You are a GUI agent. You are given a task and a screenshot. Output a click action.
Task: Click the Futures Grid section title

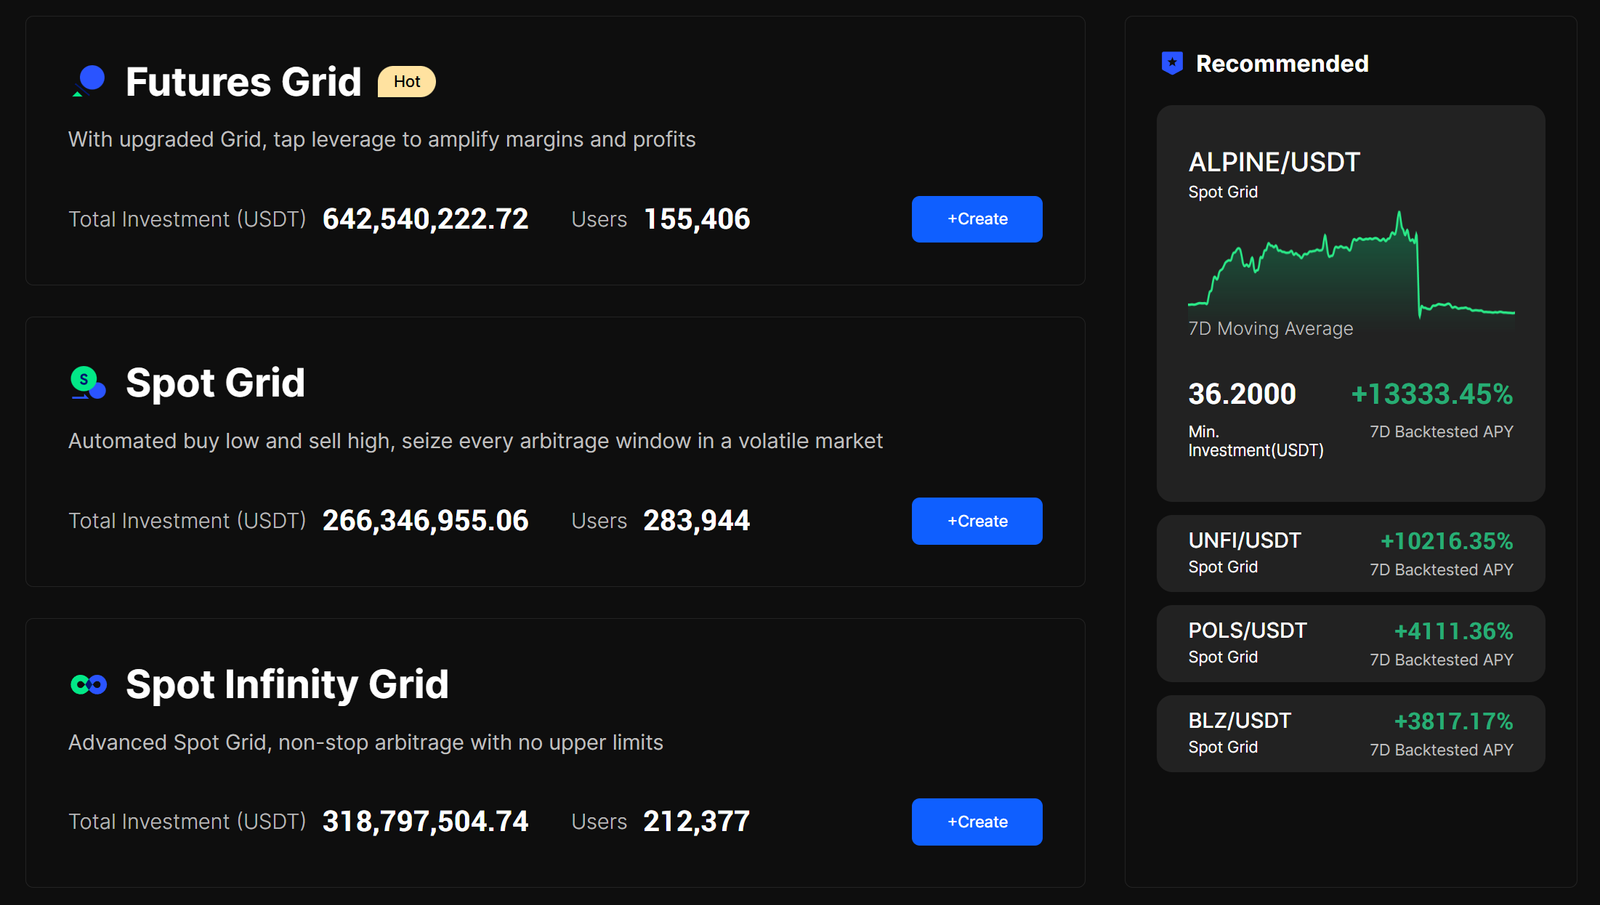click(x=243, y=81)
